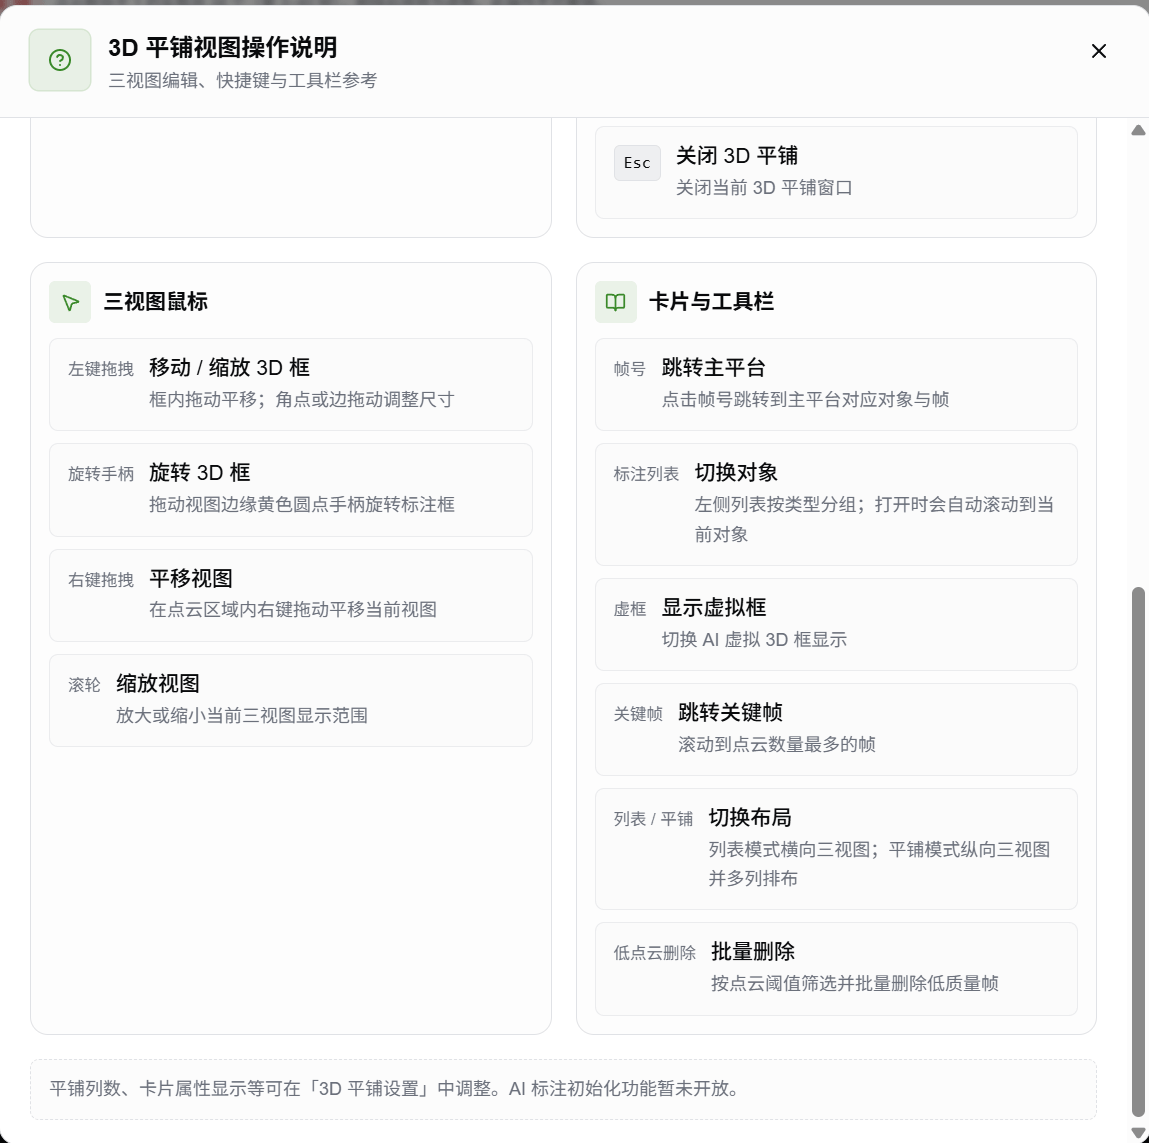Click the 虚框 label
Image resolution: width=1149 pixels, height=1143 pixels.
click(629, 609)
